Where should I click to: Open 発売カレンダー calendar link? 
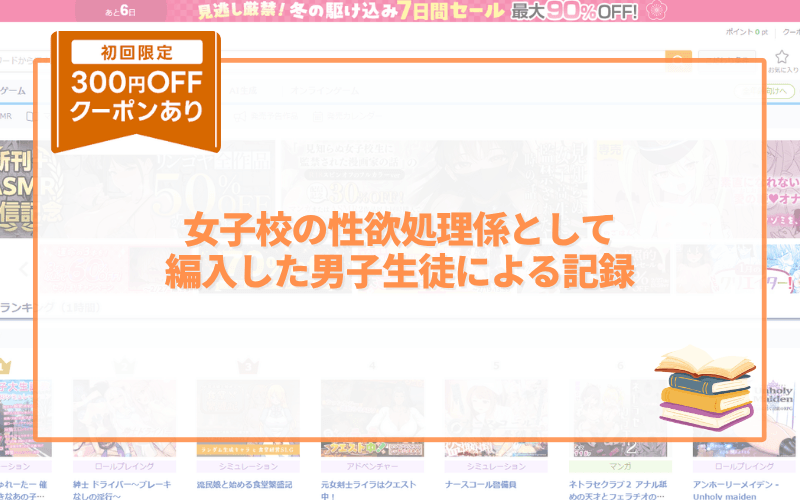click(x=346, y=116)
